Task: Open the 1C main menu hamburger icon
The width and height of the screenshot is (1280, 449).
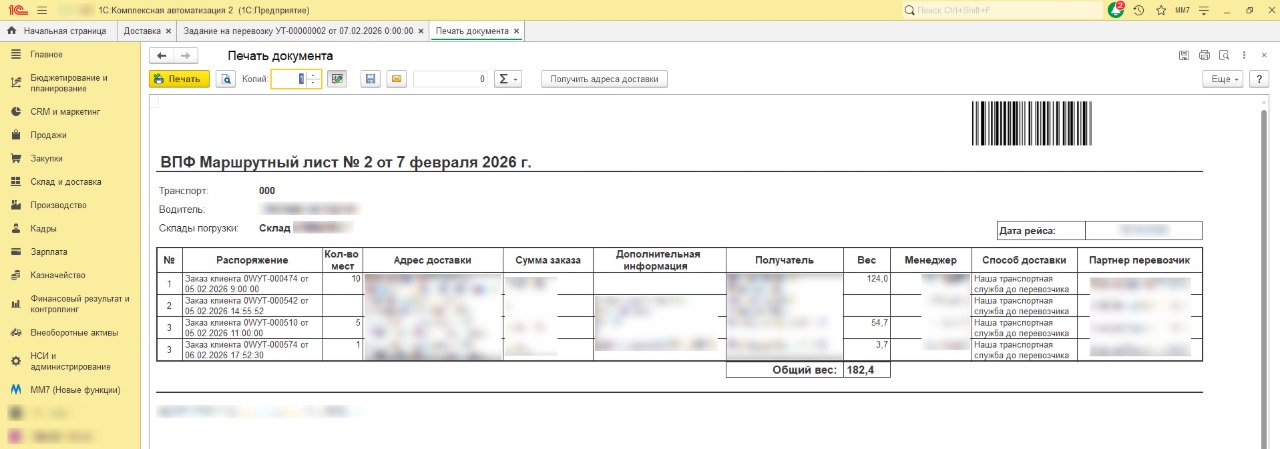Action: [x=41, y=9]
